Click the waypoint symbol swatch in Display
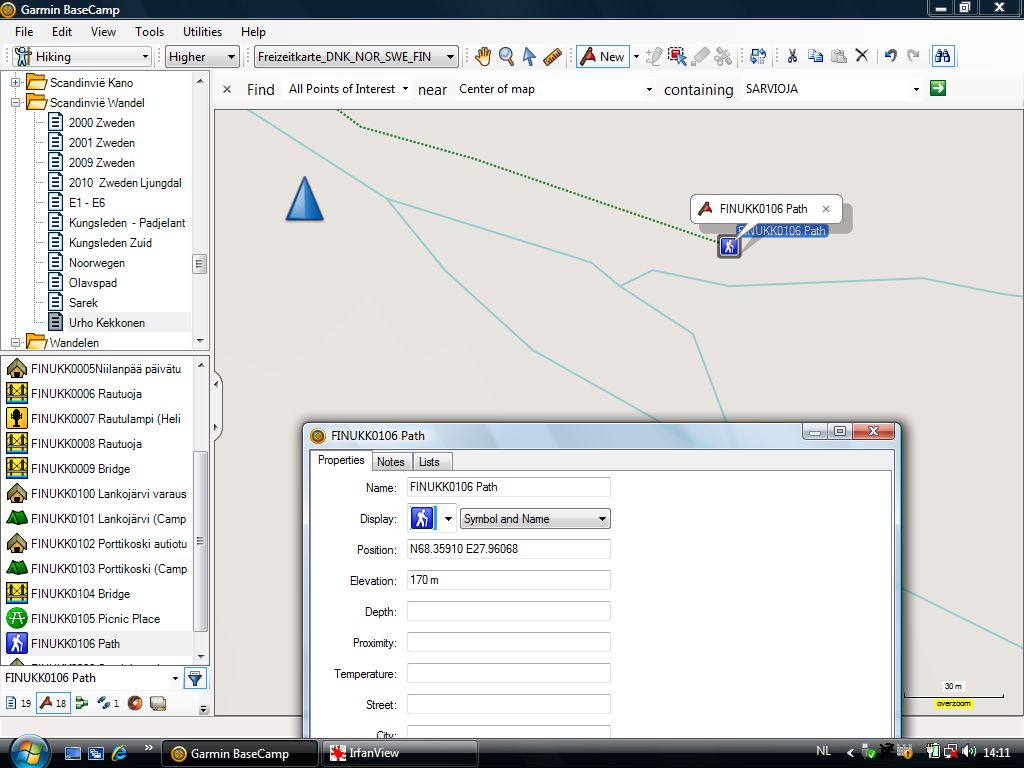The width and height of the screenshot is (1024, 768). coord(423,518)
